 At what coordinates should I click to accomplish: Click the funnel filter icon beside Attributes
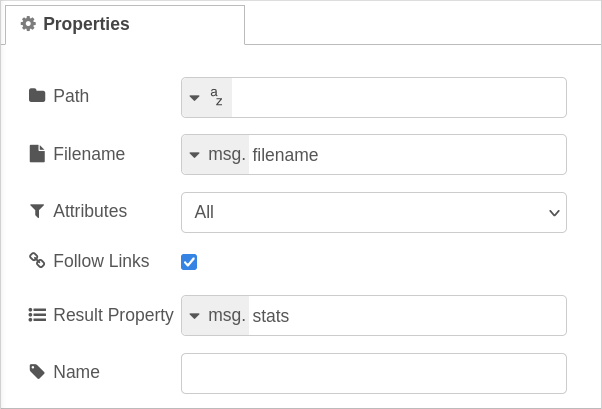click(x=37, y=211)
